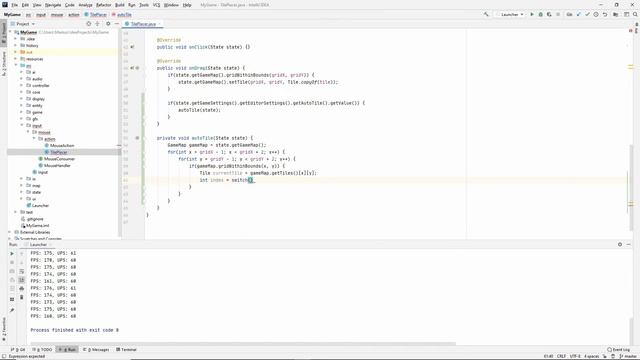Open the Terminal tool window button
Screen dimensions: 640x360
[x=127, y=349]
